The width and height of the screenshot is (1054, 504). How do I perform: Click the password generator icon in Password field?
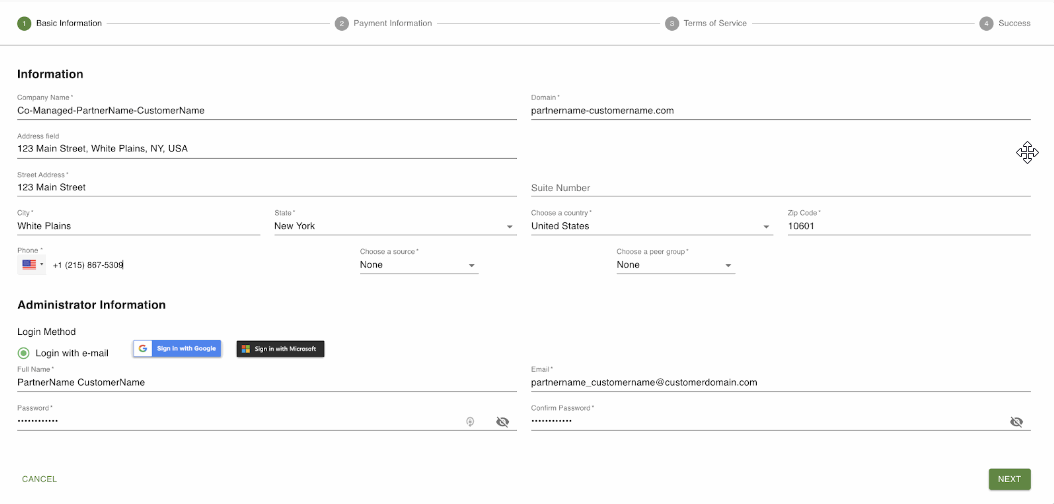pyautogui.click(x=470, y=422)
